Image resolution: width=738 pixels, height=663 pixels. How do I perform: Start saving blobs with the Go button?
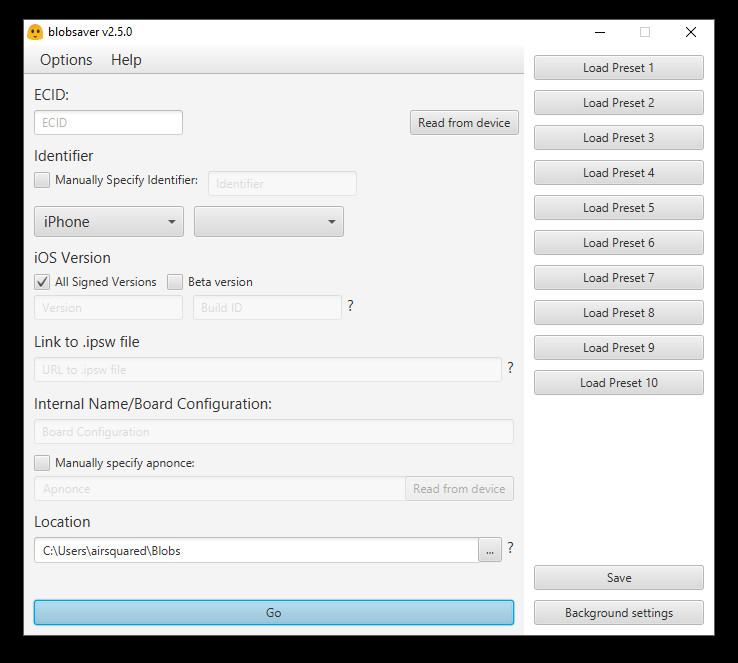(274, 613)
